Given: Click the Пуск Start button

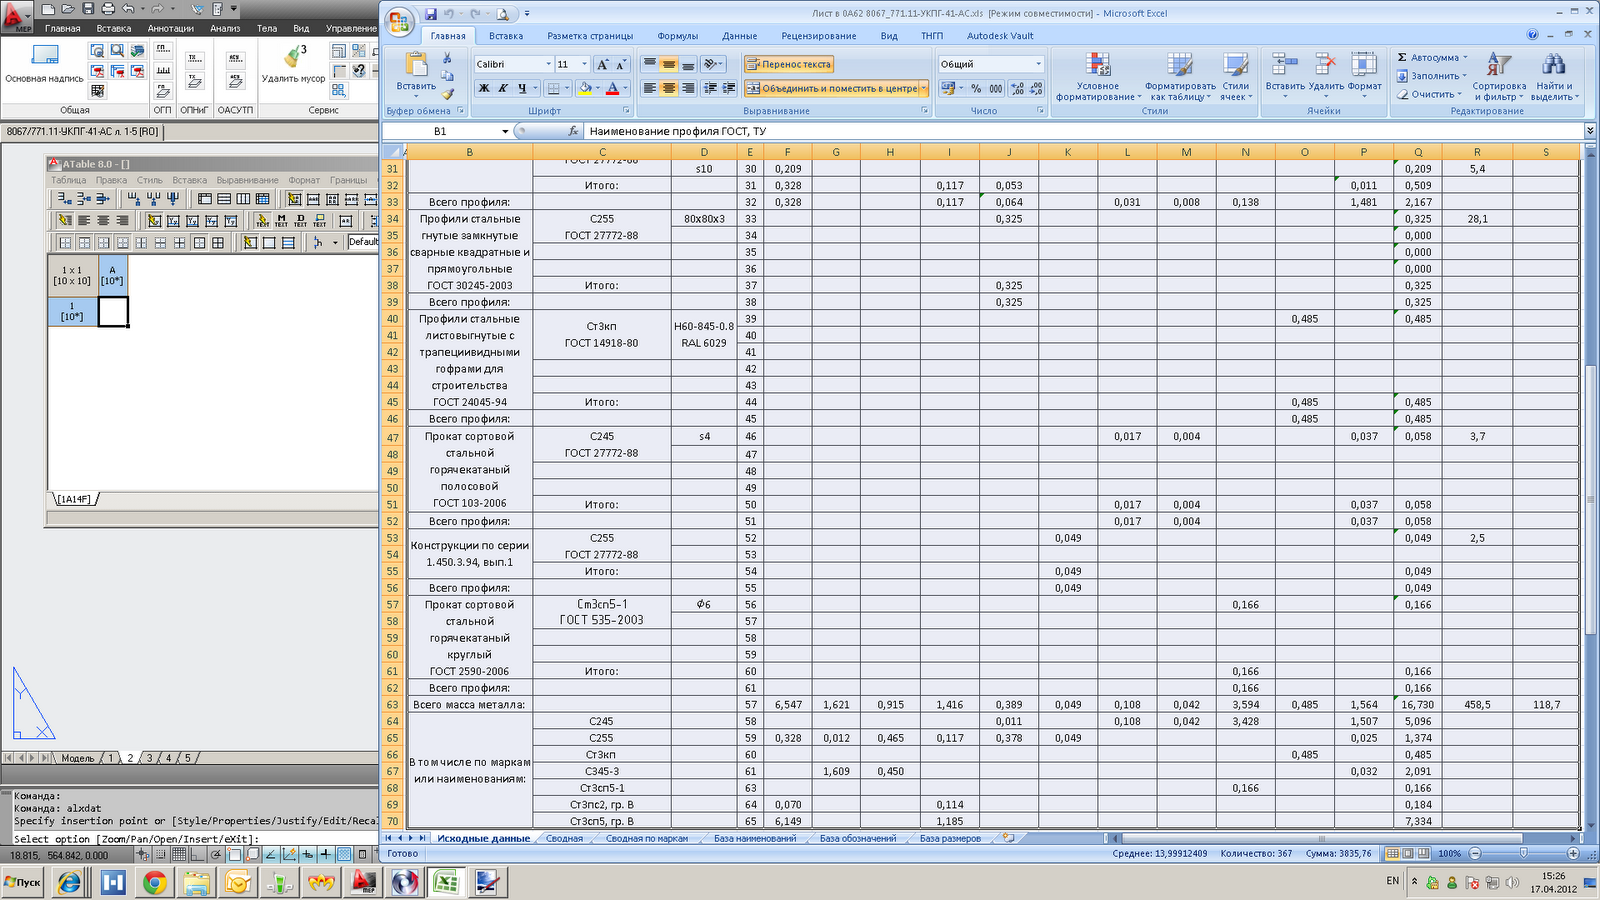Looking at the screenshot, I should (x=23, y=882).
